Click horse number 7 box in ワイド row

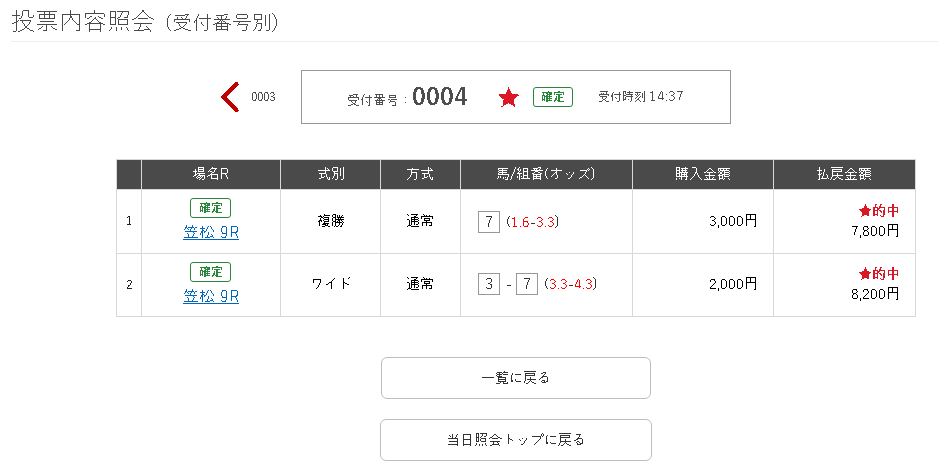tap(526, 285)
